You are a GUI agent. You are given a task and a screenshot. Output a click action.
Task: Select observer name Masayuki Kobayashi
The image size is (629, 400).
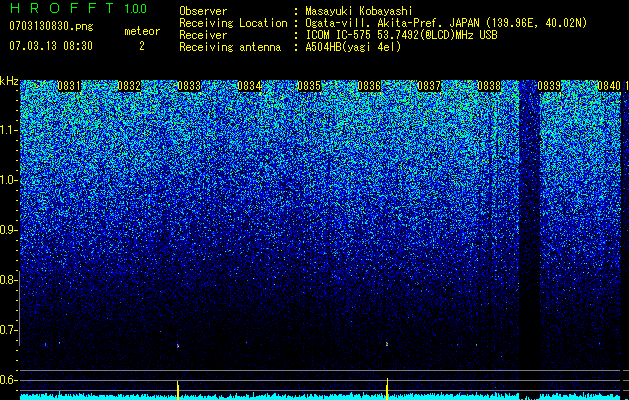pos(359,11)
